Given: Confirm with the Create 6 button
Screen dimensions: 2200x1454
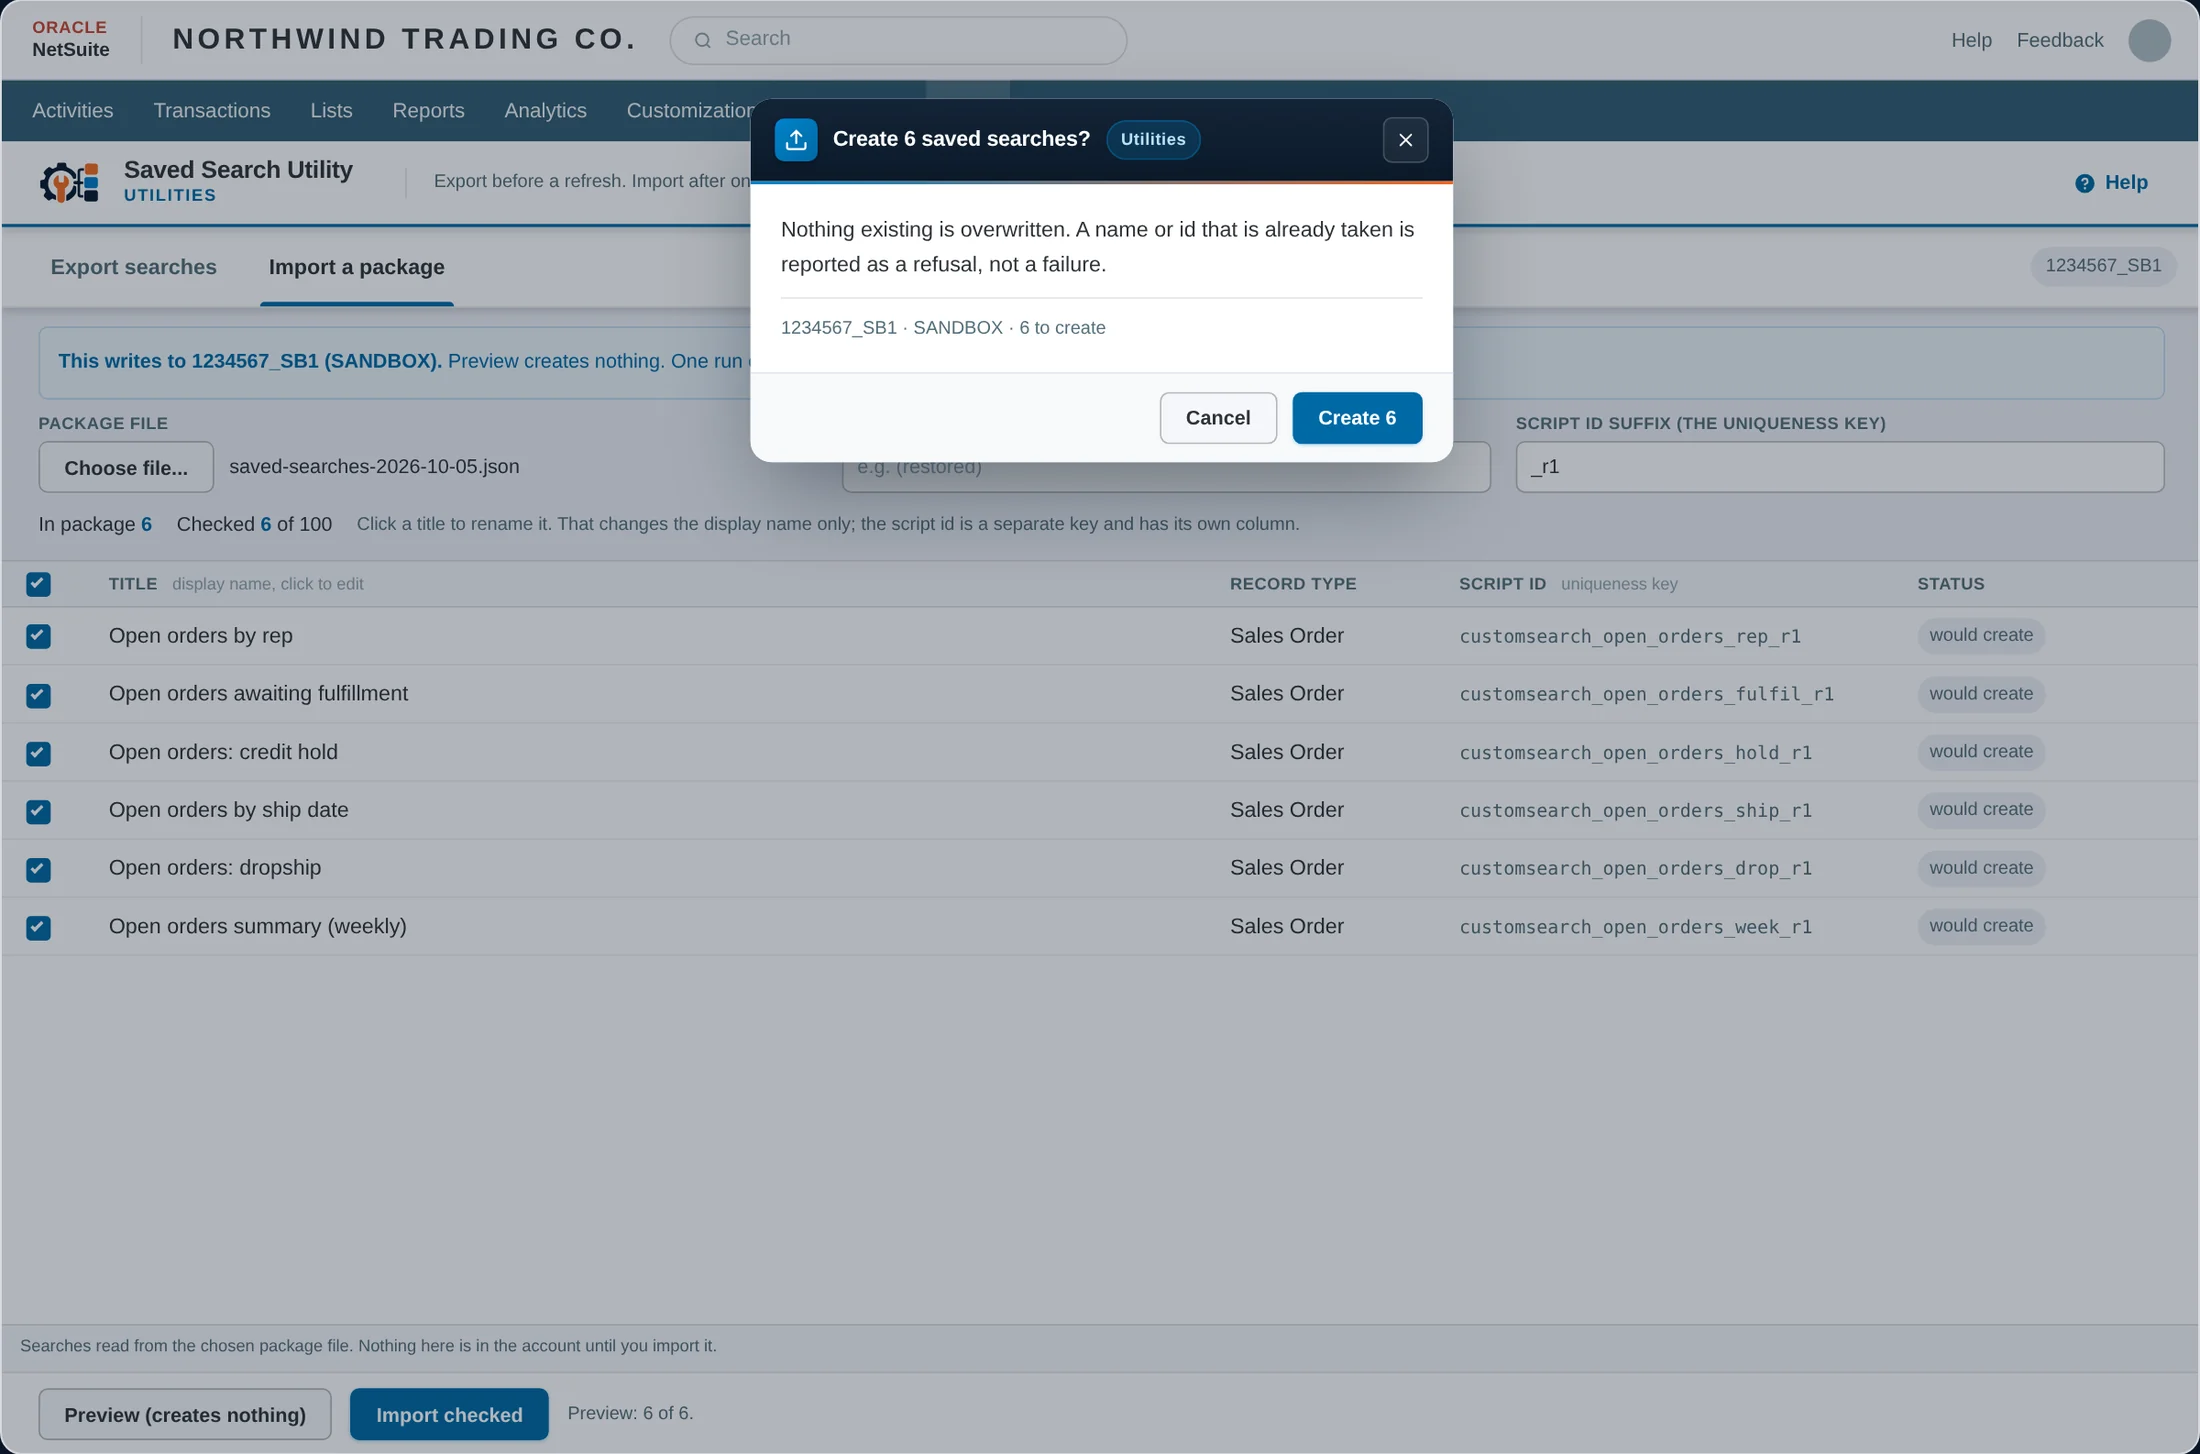Looking at the screenshot, I should pos(1357,418).
